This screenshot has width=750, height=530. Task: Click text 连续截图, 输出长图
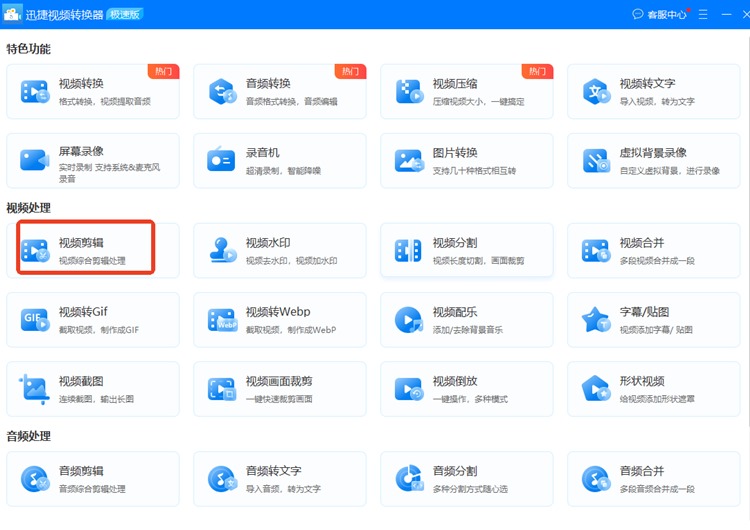pyautogui.click(x=97, y=399)
